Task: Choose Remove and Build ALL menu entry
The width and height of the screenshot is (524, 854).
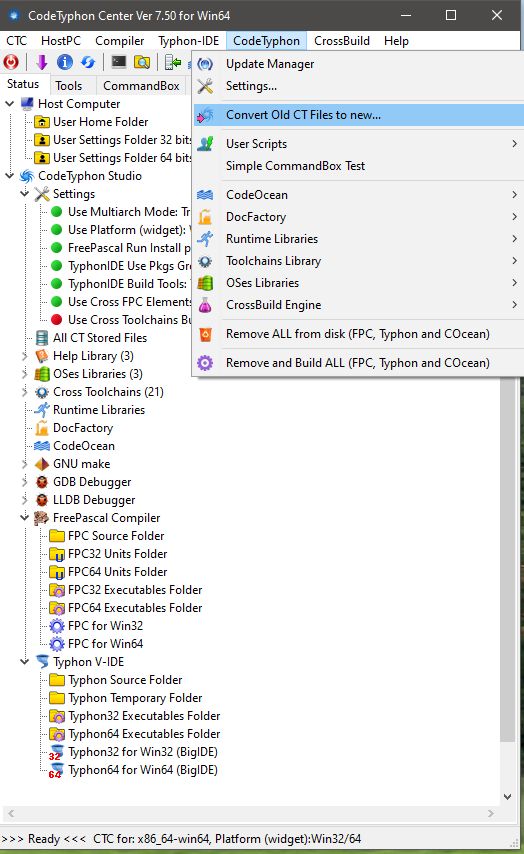Action: (x=360, y=363)
